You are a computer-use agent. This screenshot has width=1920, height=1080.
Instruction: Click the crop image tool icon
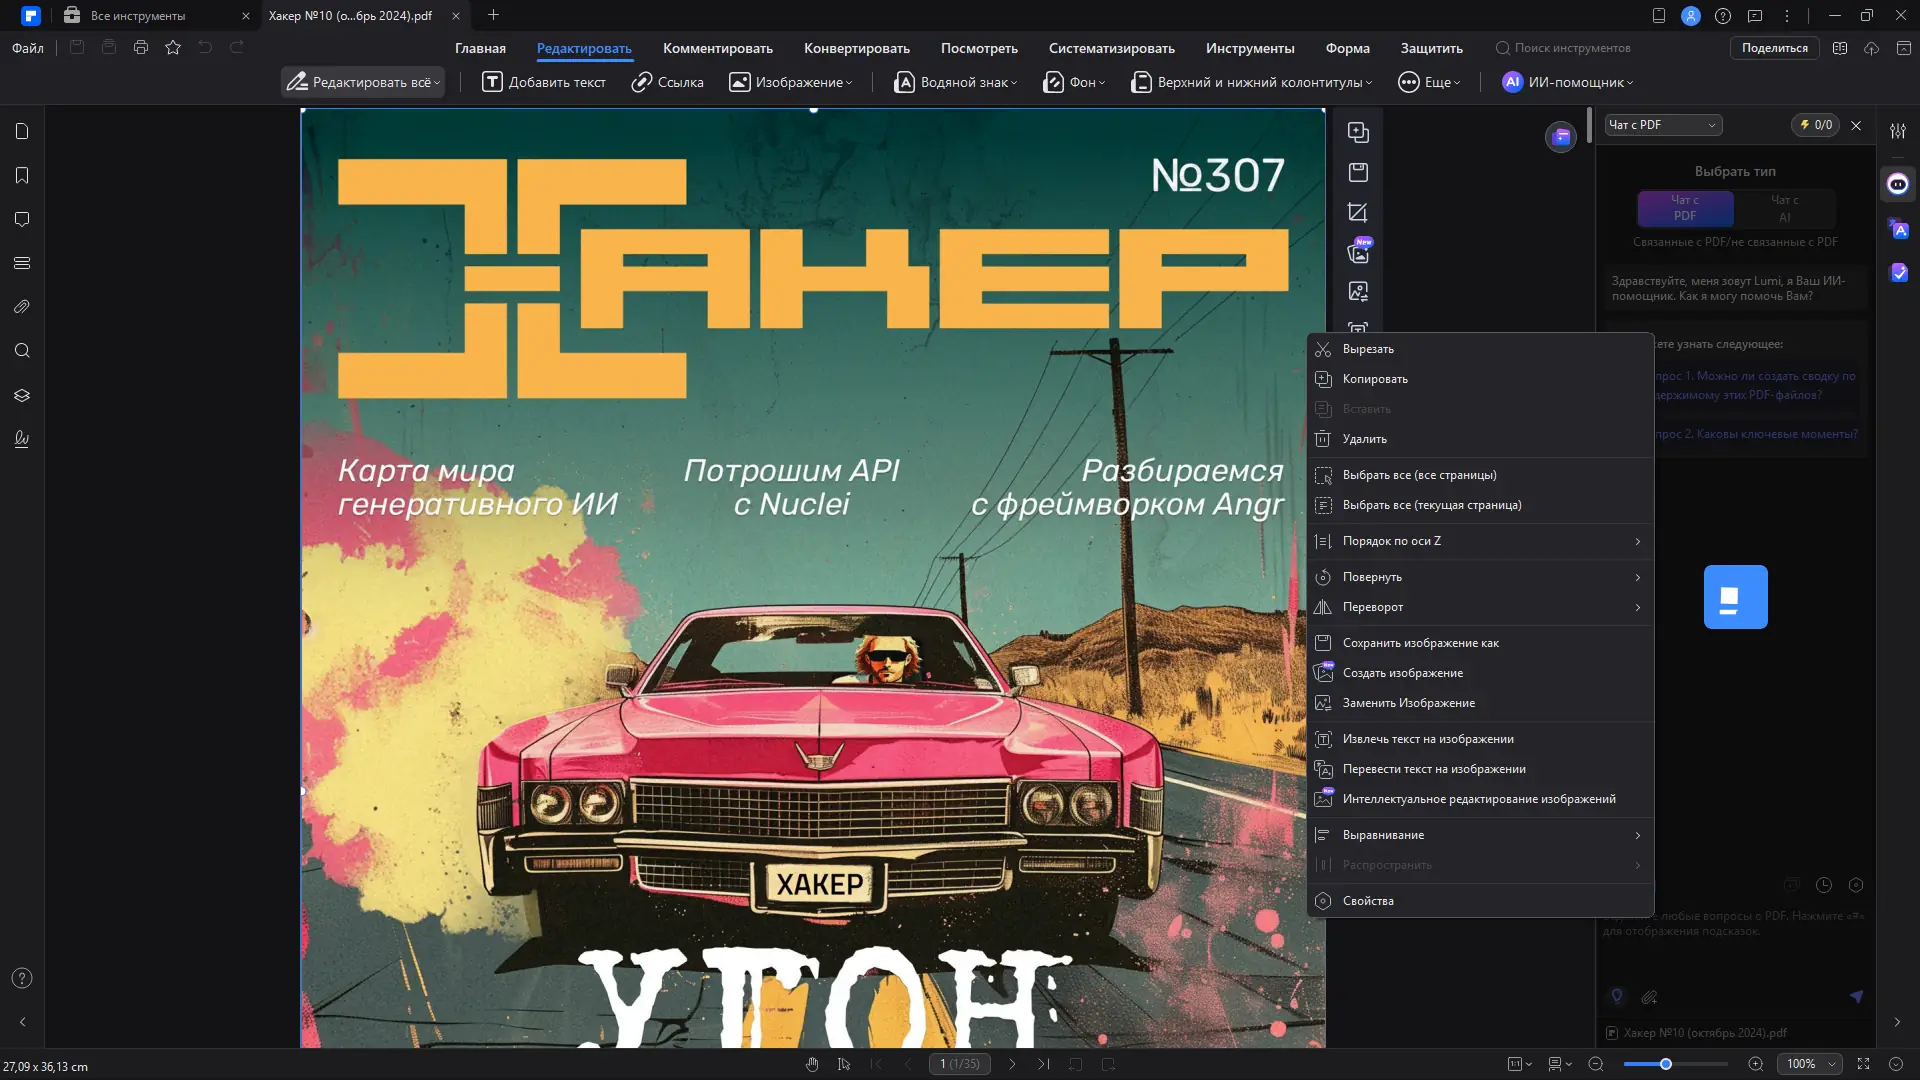point(1357,212)
